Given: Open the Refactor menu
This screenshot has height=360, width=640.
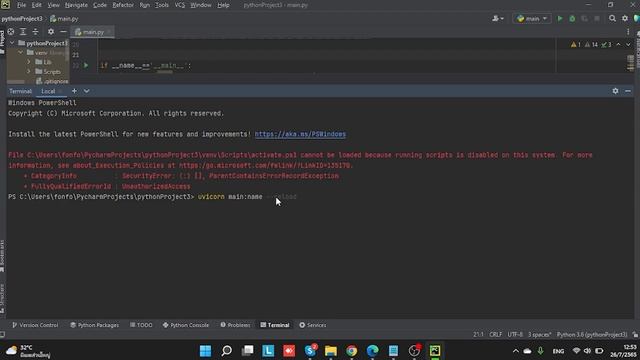Looking at the screenshot, I should coord(123,5).
